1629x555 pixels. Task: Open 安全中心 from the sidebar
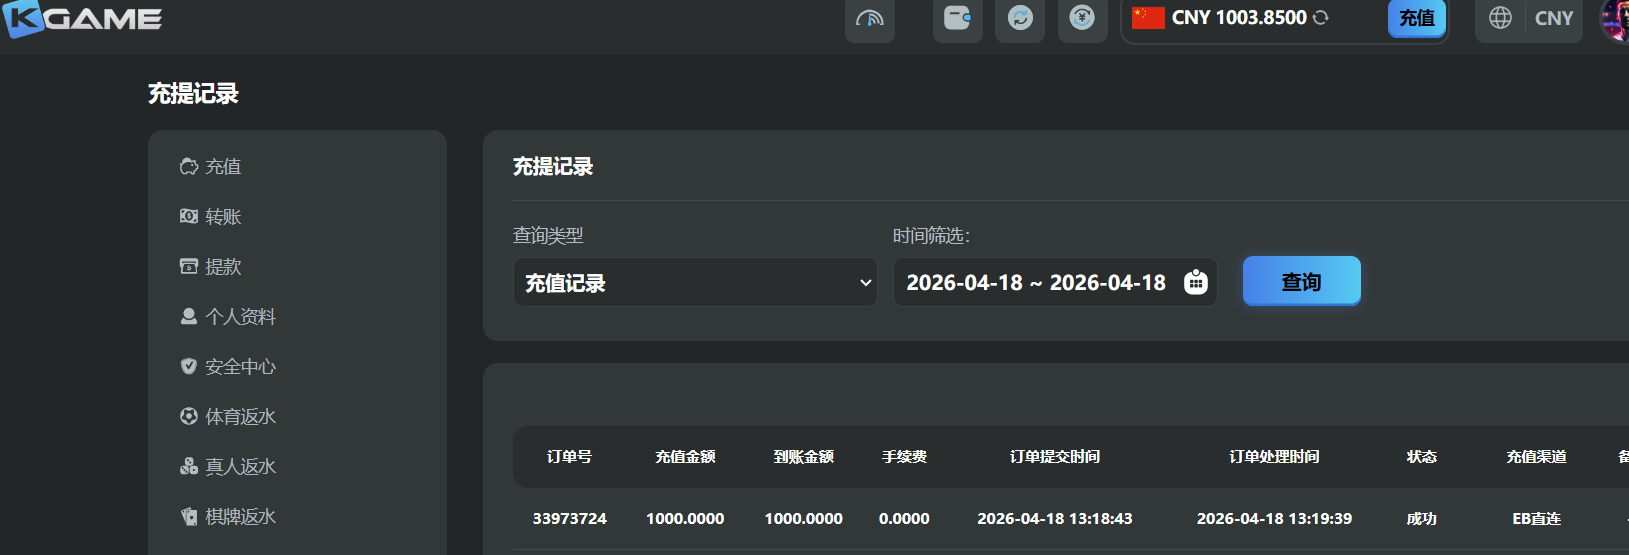click(x=240, y=367)
